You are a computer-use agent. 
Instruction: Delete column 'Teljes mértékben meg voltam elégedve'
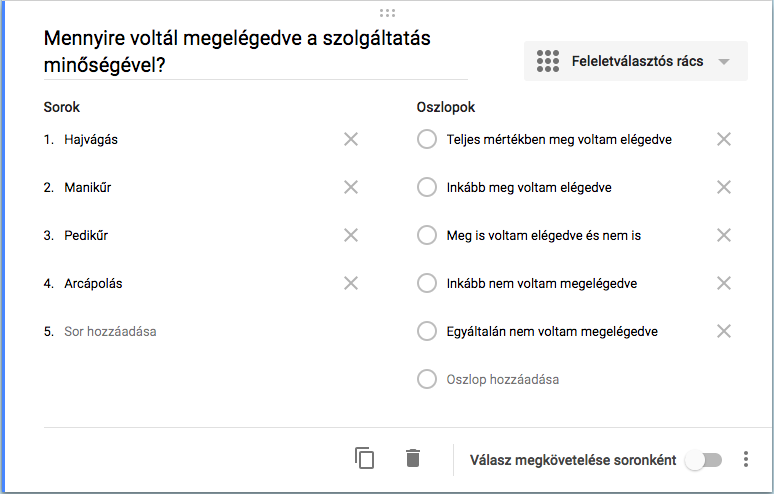(724, 139)
